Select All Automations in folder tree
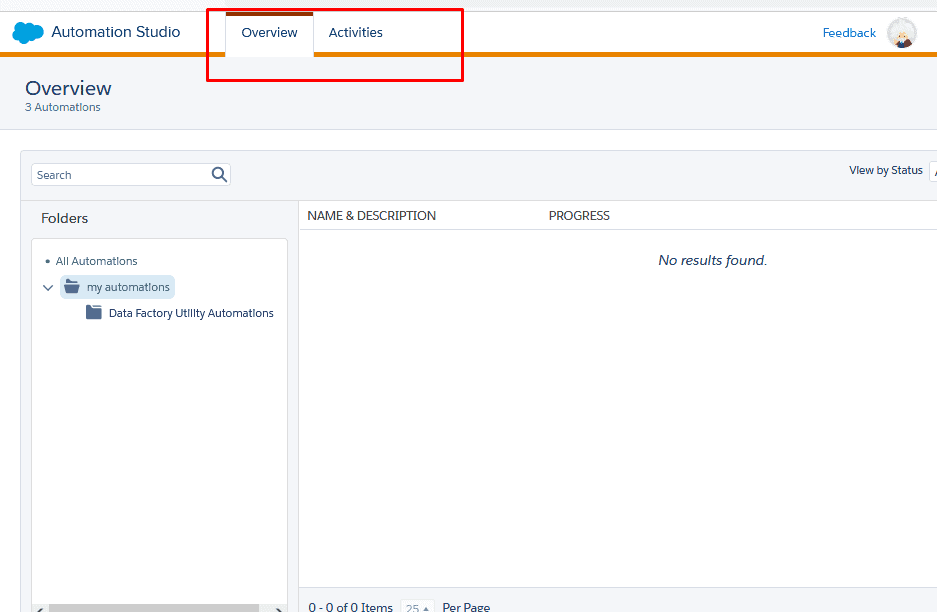 [97, 261]
